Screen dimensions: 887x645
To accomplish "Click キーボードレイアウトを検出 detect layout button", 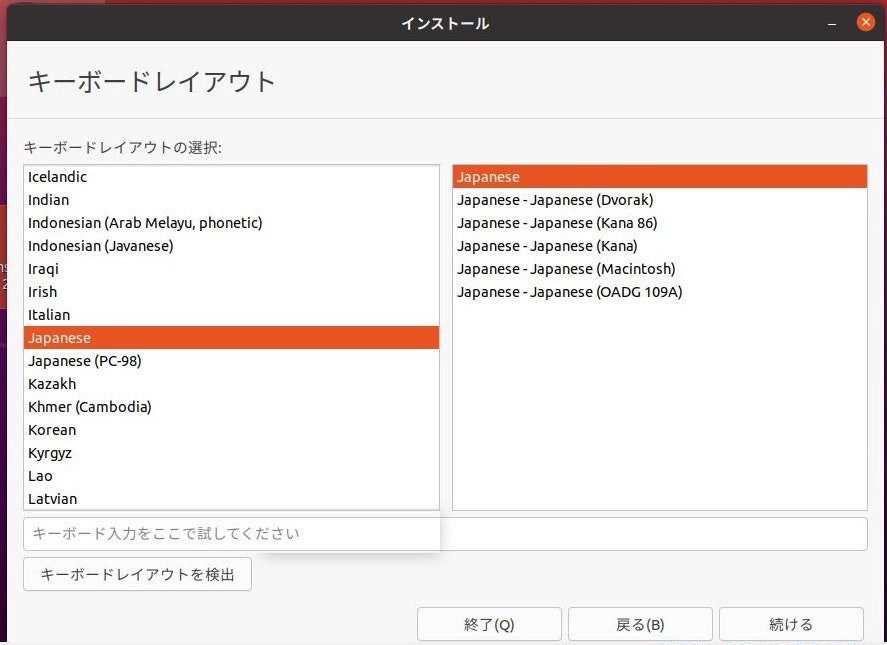I will tap(137, 574).
